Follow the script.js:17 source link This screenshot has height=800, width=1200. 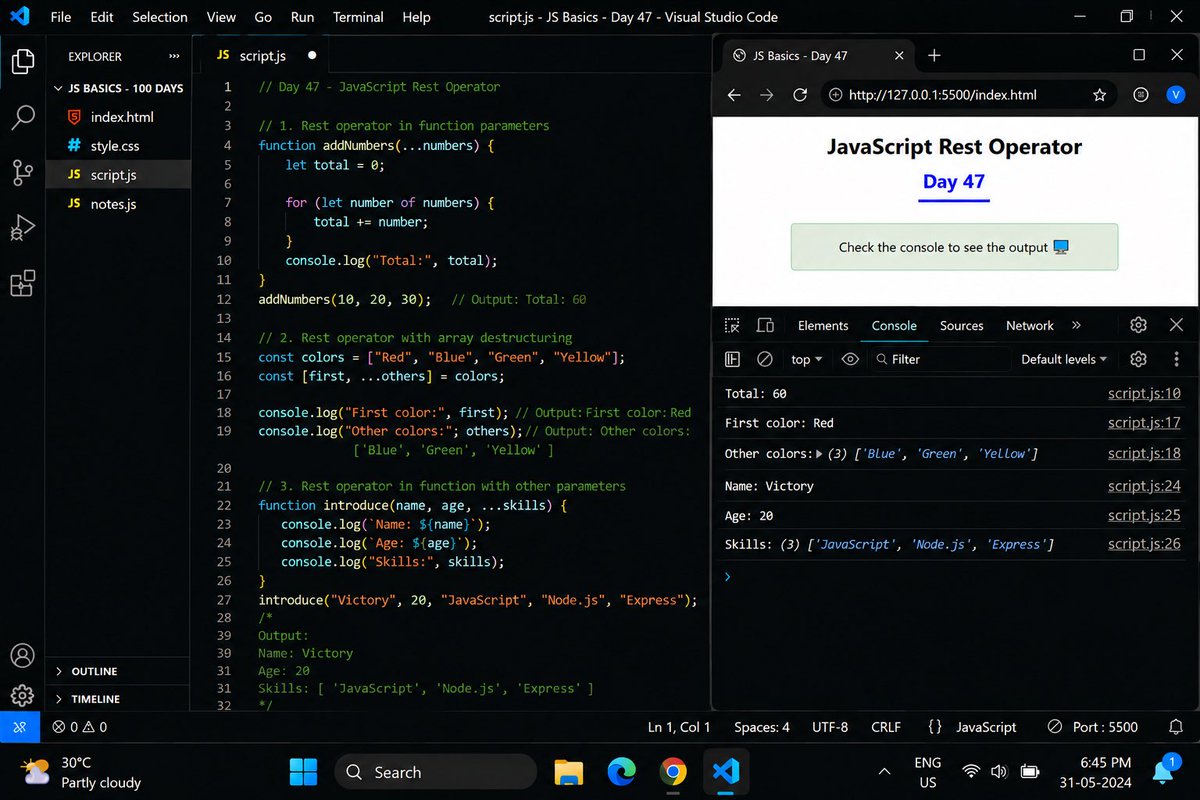coord(1144,424)
